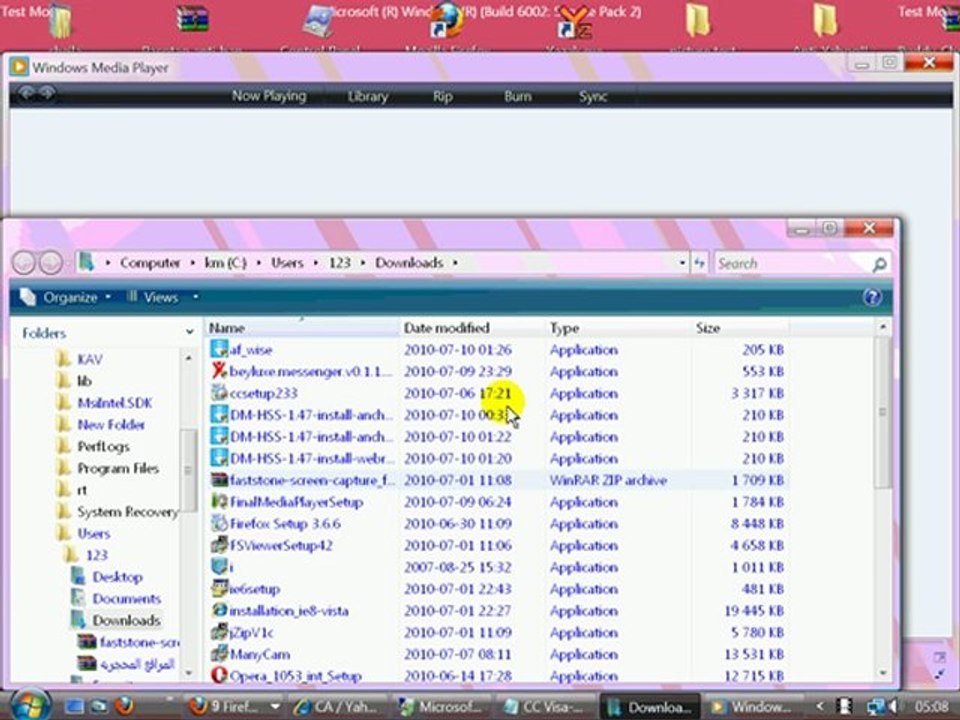Open the Views dropdown arrow

pyautogui.click(x=195, y=297)
